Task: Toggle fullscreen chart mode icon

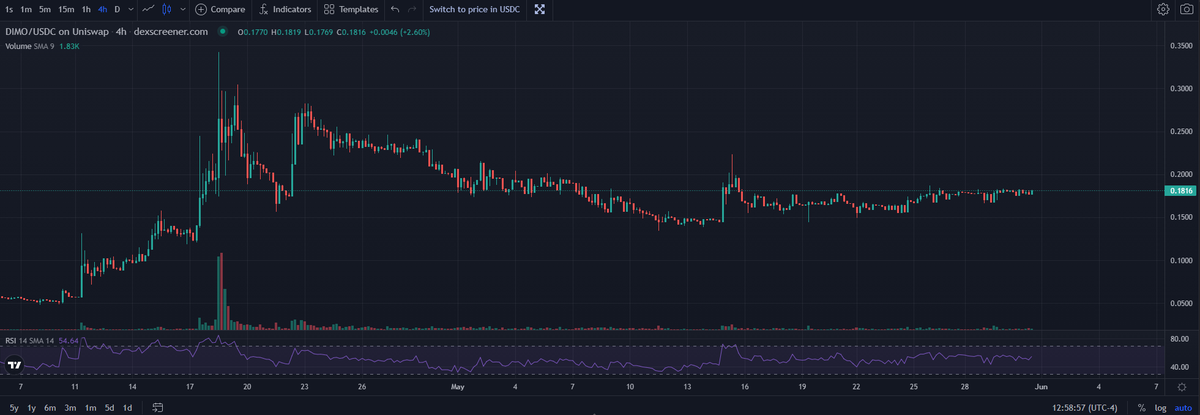Action: (x=540, y=9)
